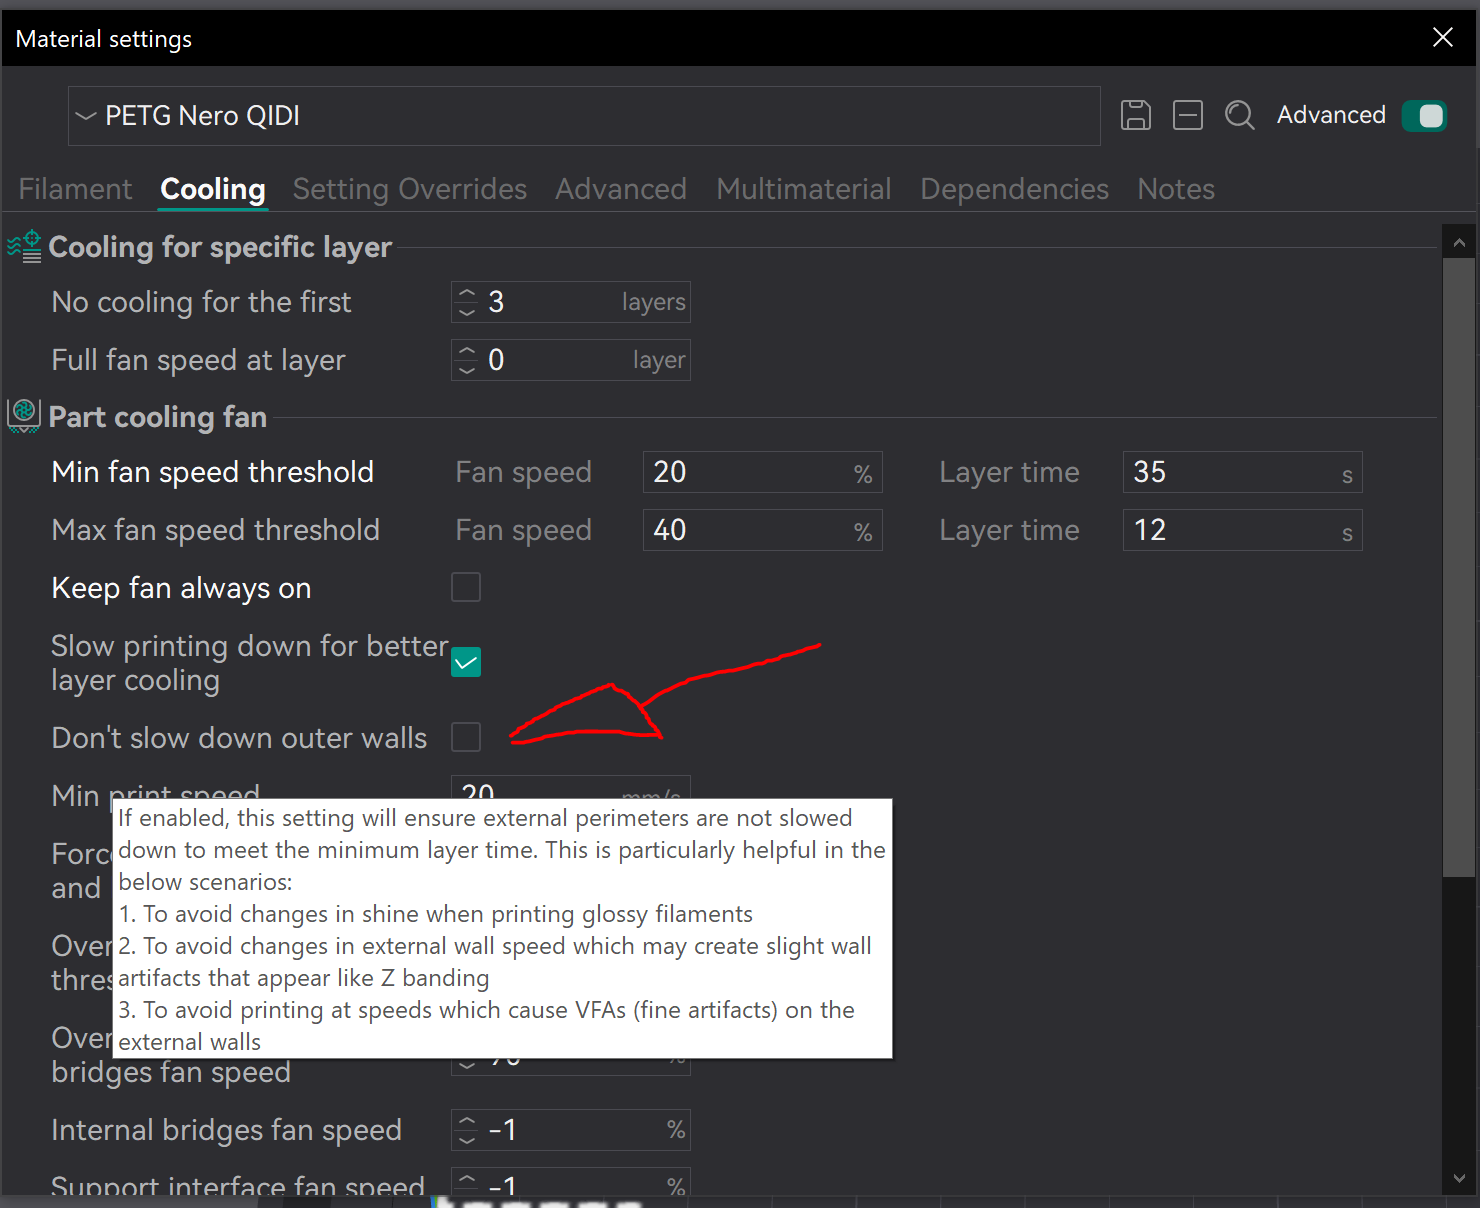Decrease the Full fan speed at layer value
Screen dimensions: 1480x1208
click(467, 369)
